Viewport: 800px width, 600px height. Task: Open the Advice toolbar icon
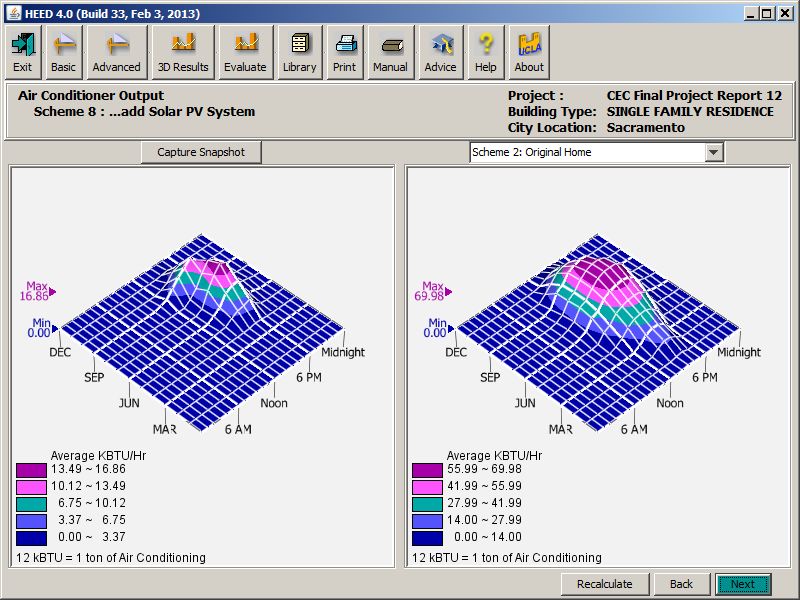(x=441, y=53)
